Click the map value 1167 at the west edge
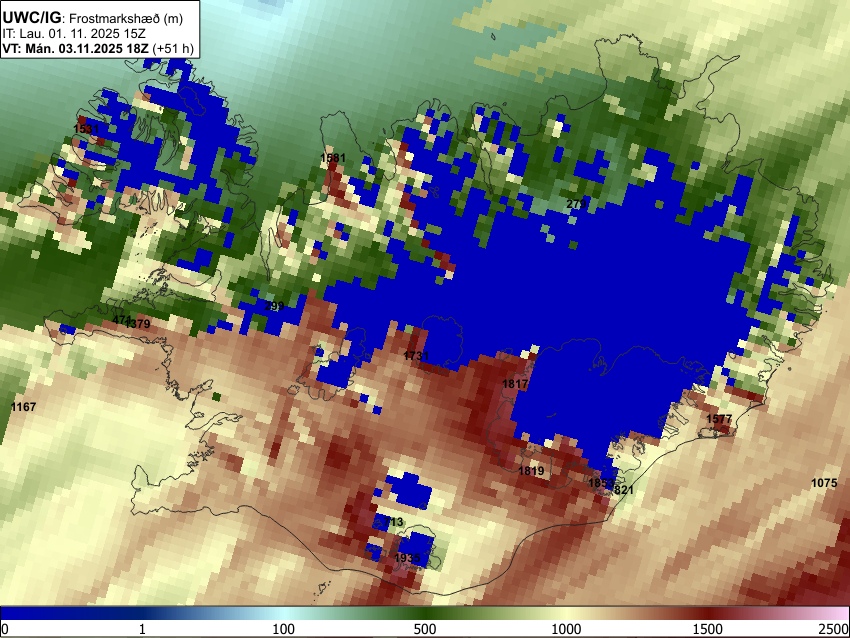The image size is (850, 638). coord(23,407)
